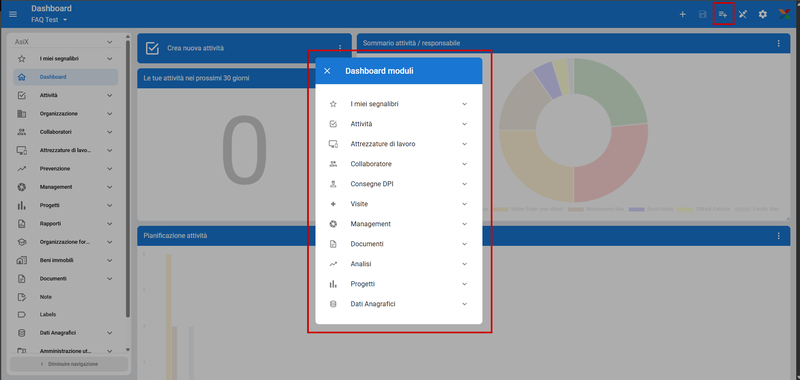The image size is (800, 380).
Task: Click the Note icon in sidebar
Action: tap(21, 297)
